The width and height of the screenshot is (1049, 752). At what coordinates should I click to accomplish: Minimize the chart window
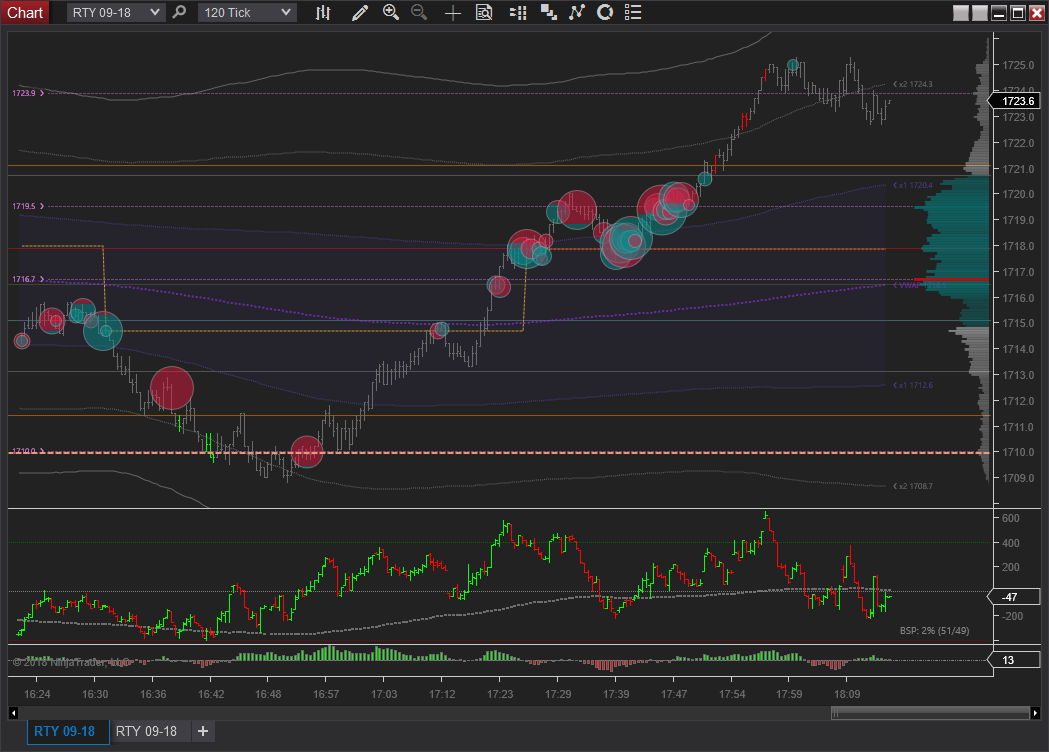point(999,13)
